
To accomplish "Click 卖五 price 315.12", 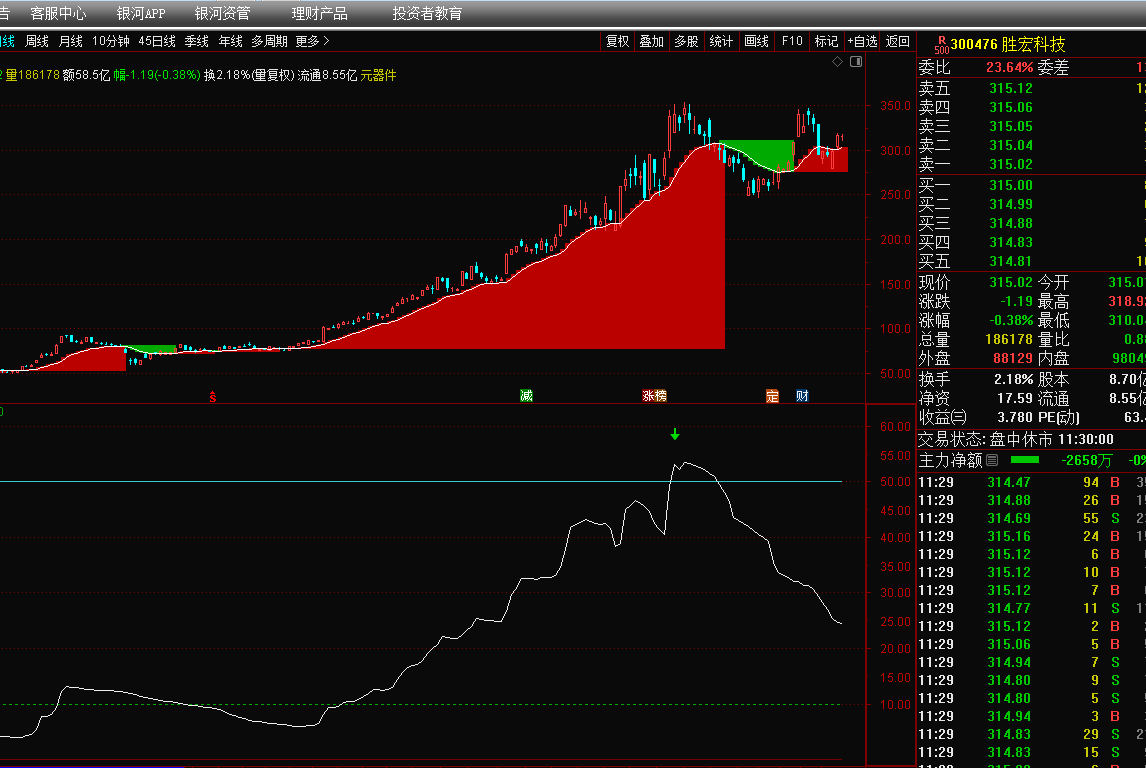I will (1011, 88).
